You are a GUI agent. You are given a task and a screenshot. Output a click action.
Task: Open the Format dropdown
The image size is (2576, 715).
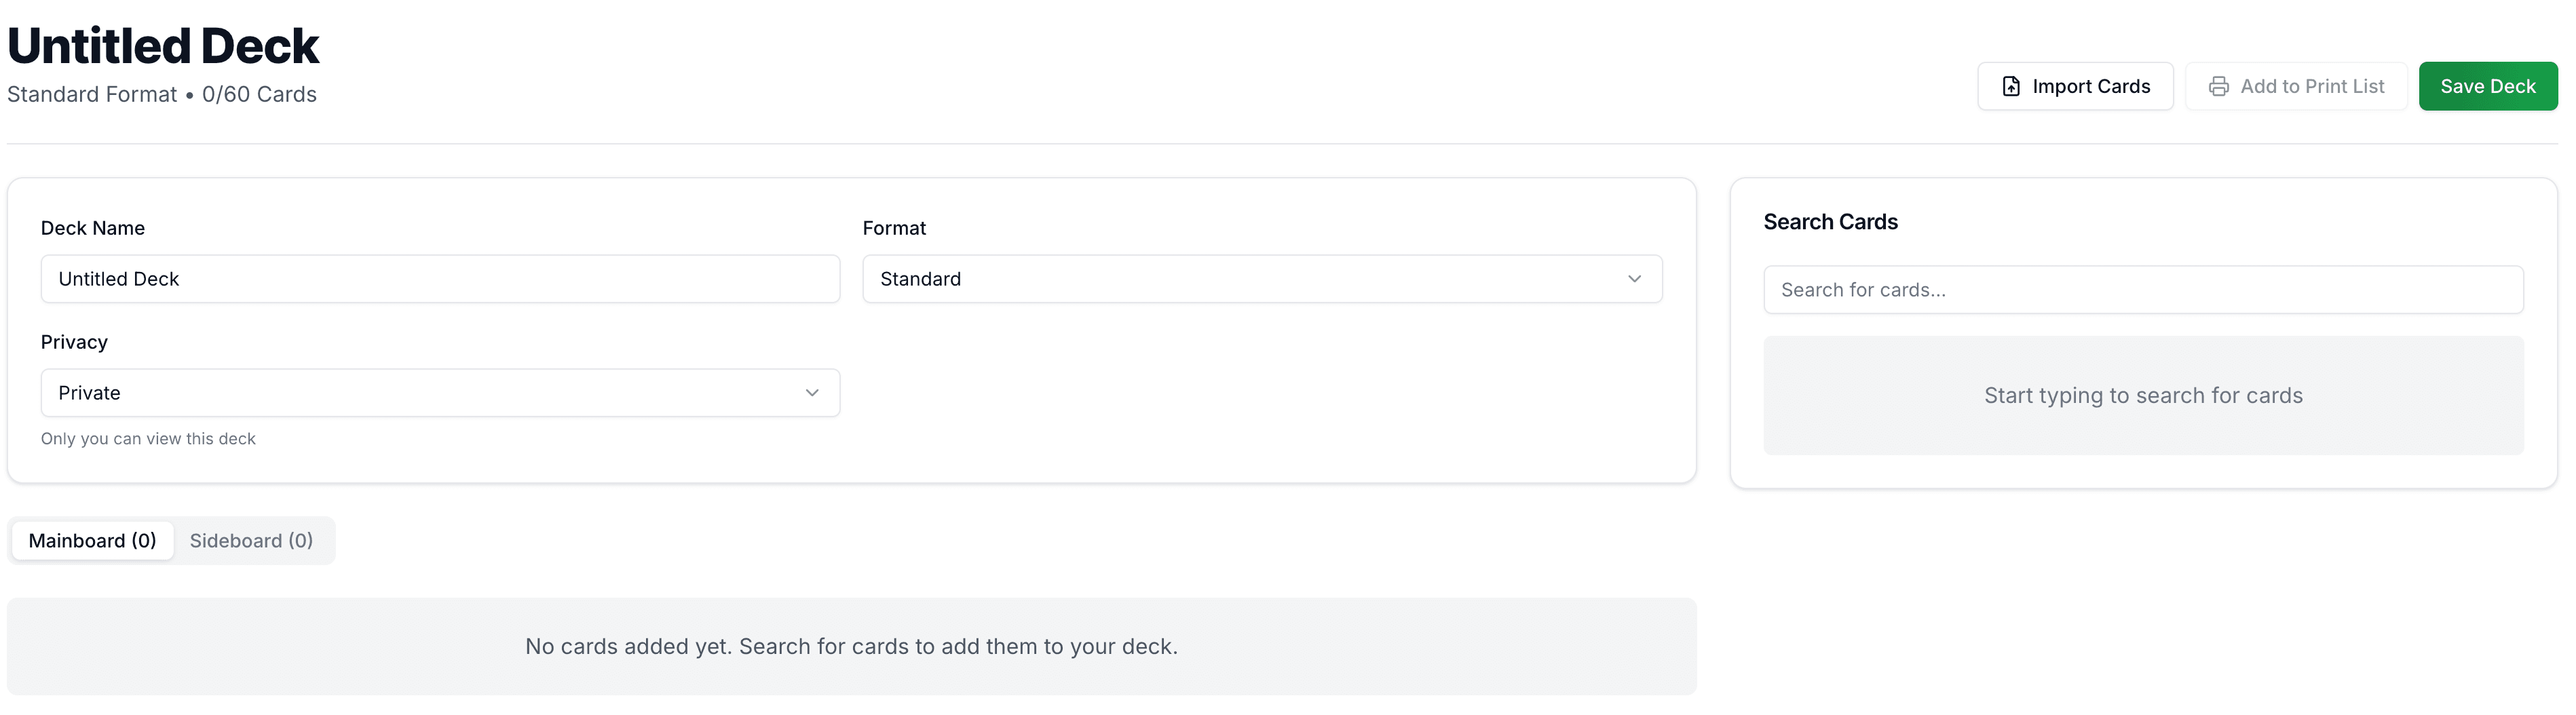(x=1262, y=279)
